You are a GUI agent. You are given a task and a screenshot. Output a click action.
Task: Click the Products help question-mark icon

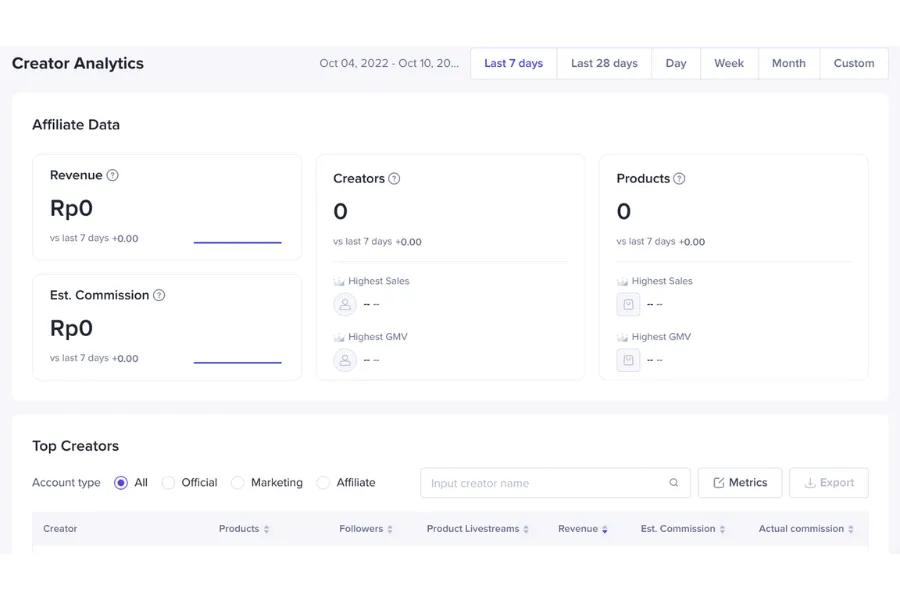pyautogui.click(x=679, y=179)
